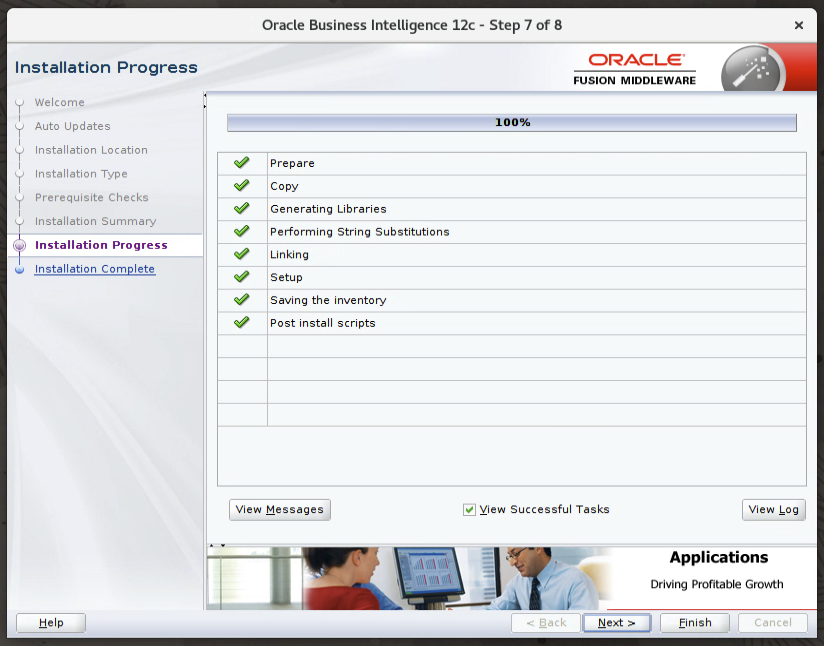The image size is (824, 646).
Task: Click the green checkmark beside Setup
Action: coord(242,276)
